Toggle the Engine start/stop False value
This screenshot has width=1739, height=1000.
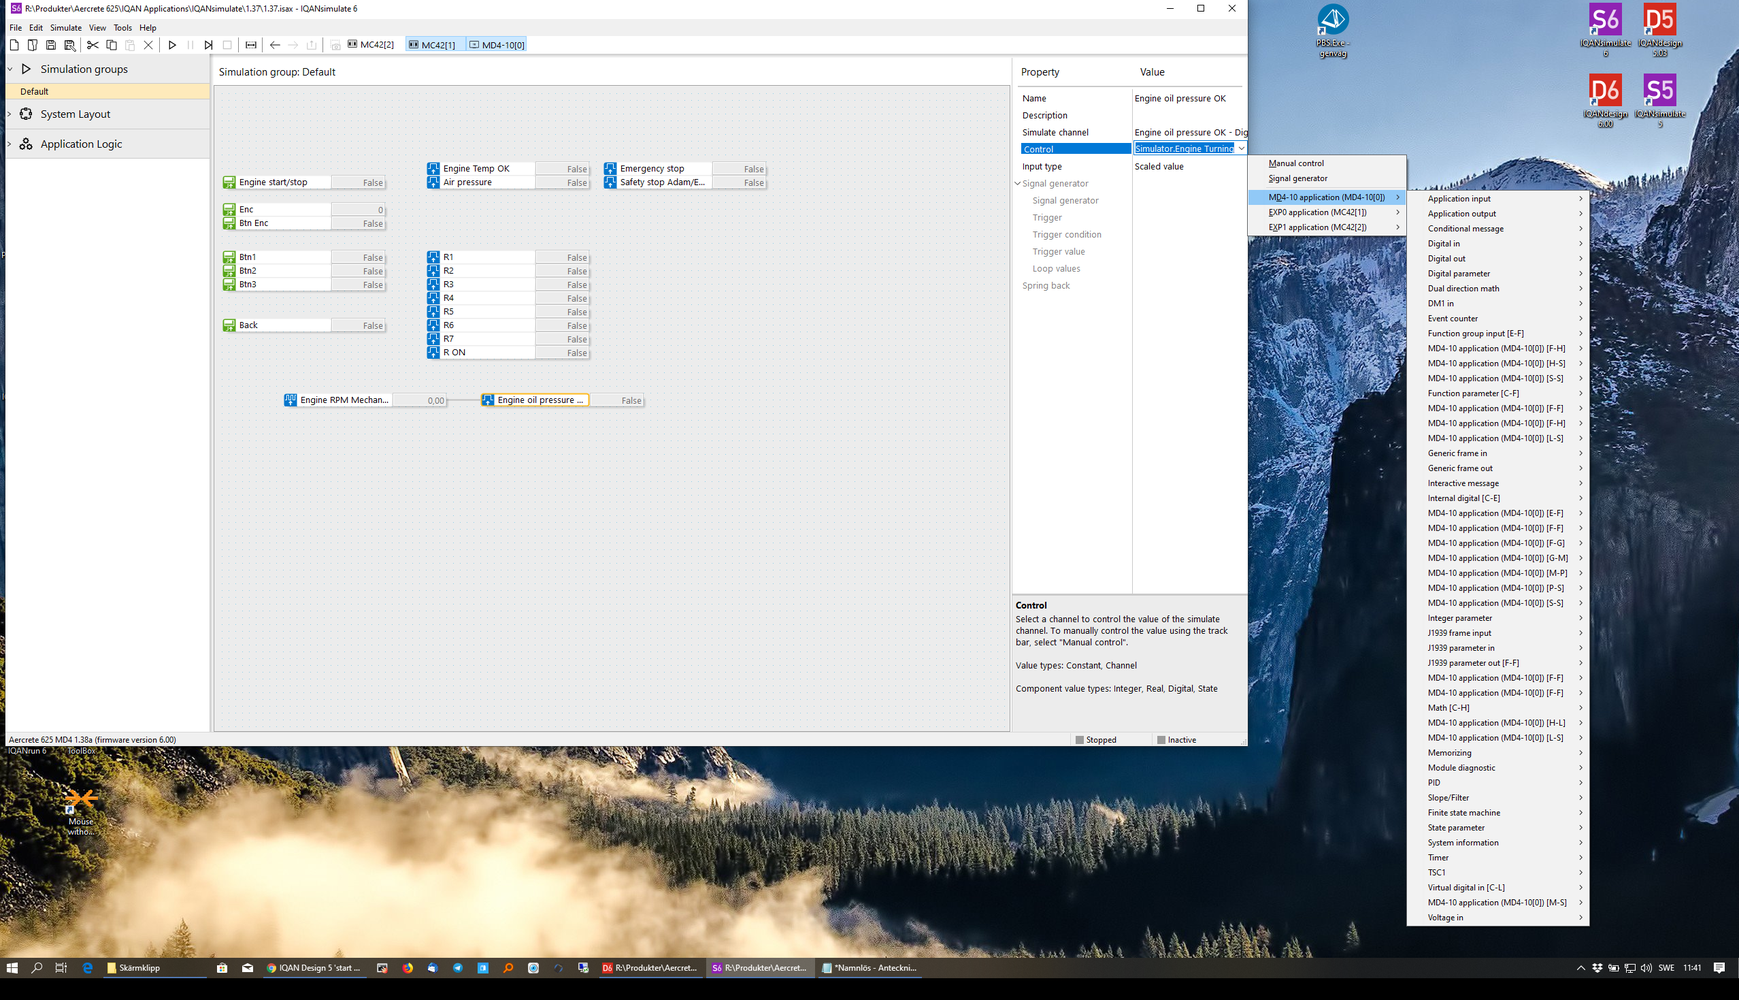click(358, 183)
